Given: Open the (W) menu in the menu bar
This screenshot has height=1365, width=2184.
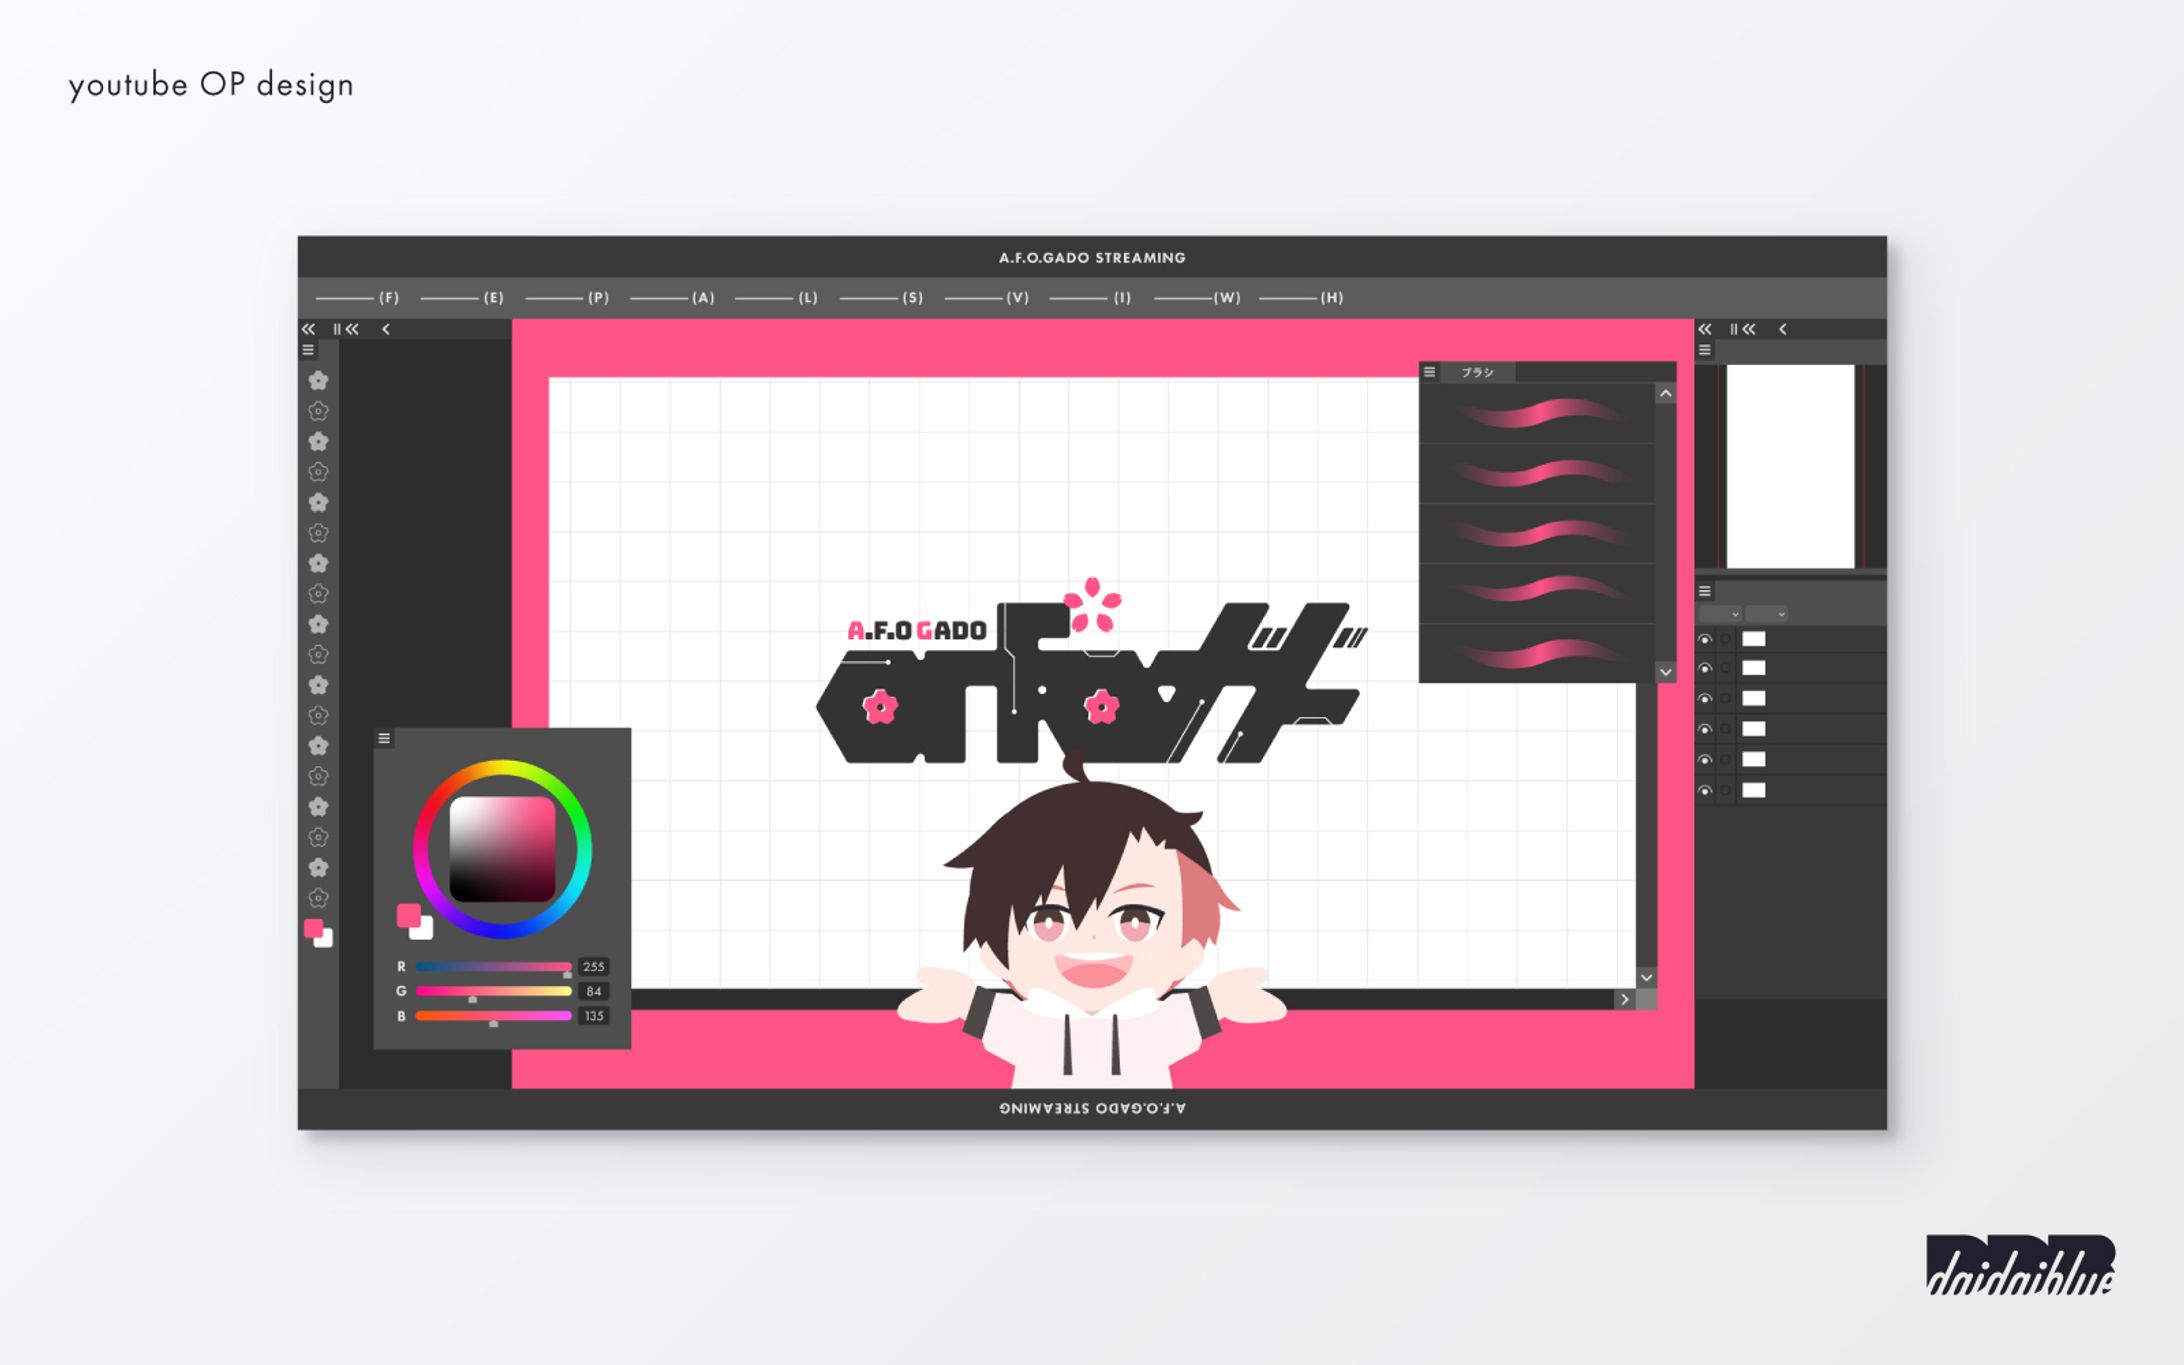Looking at the screenshot, I should click(x=1226, y=298).
